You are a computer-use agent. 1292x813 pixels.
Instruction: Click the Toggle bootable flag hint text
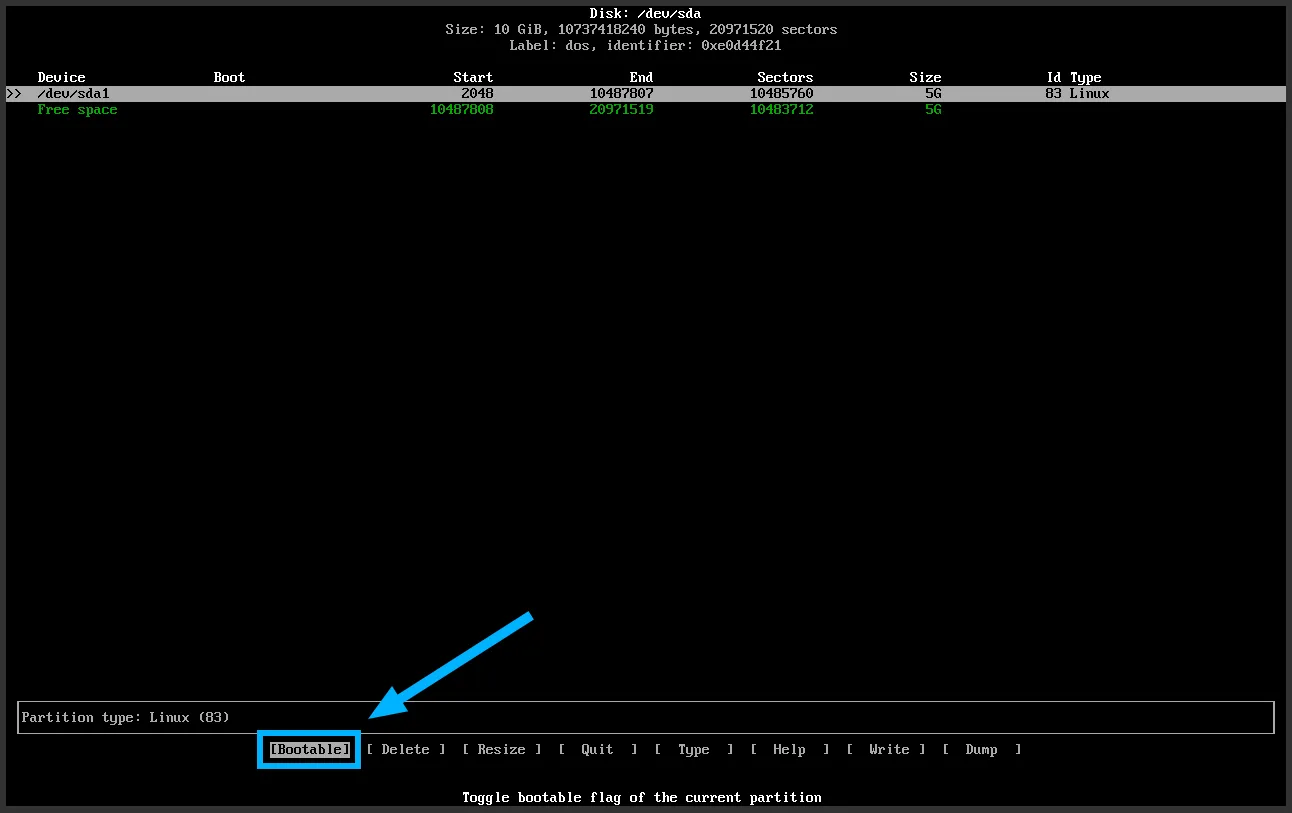pos(641,798)
